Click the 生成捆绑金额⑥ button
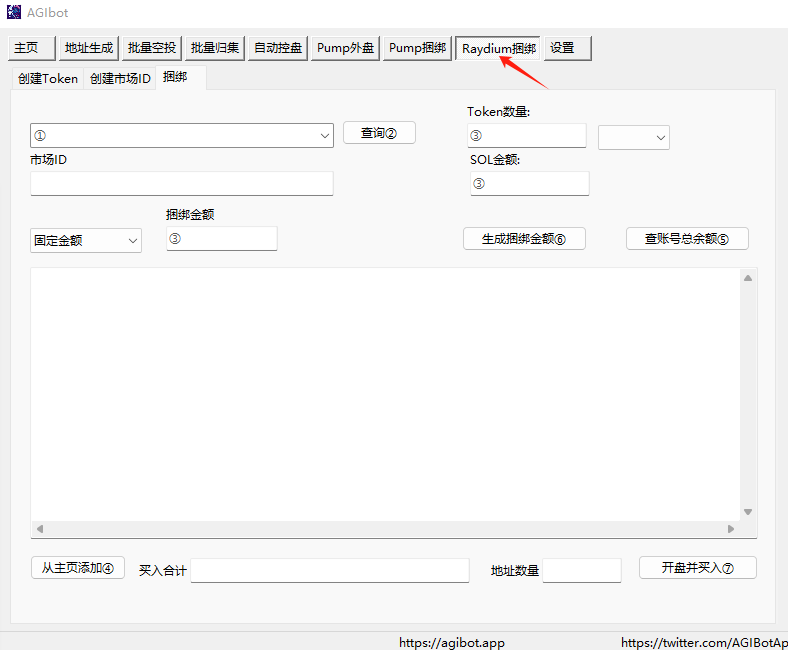Screen dimensions: 788x650 524,239
